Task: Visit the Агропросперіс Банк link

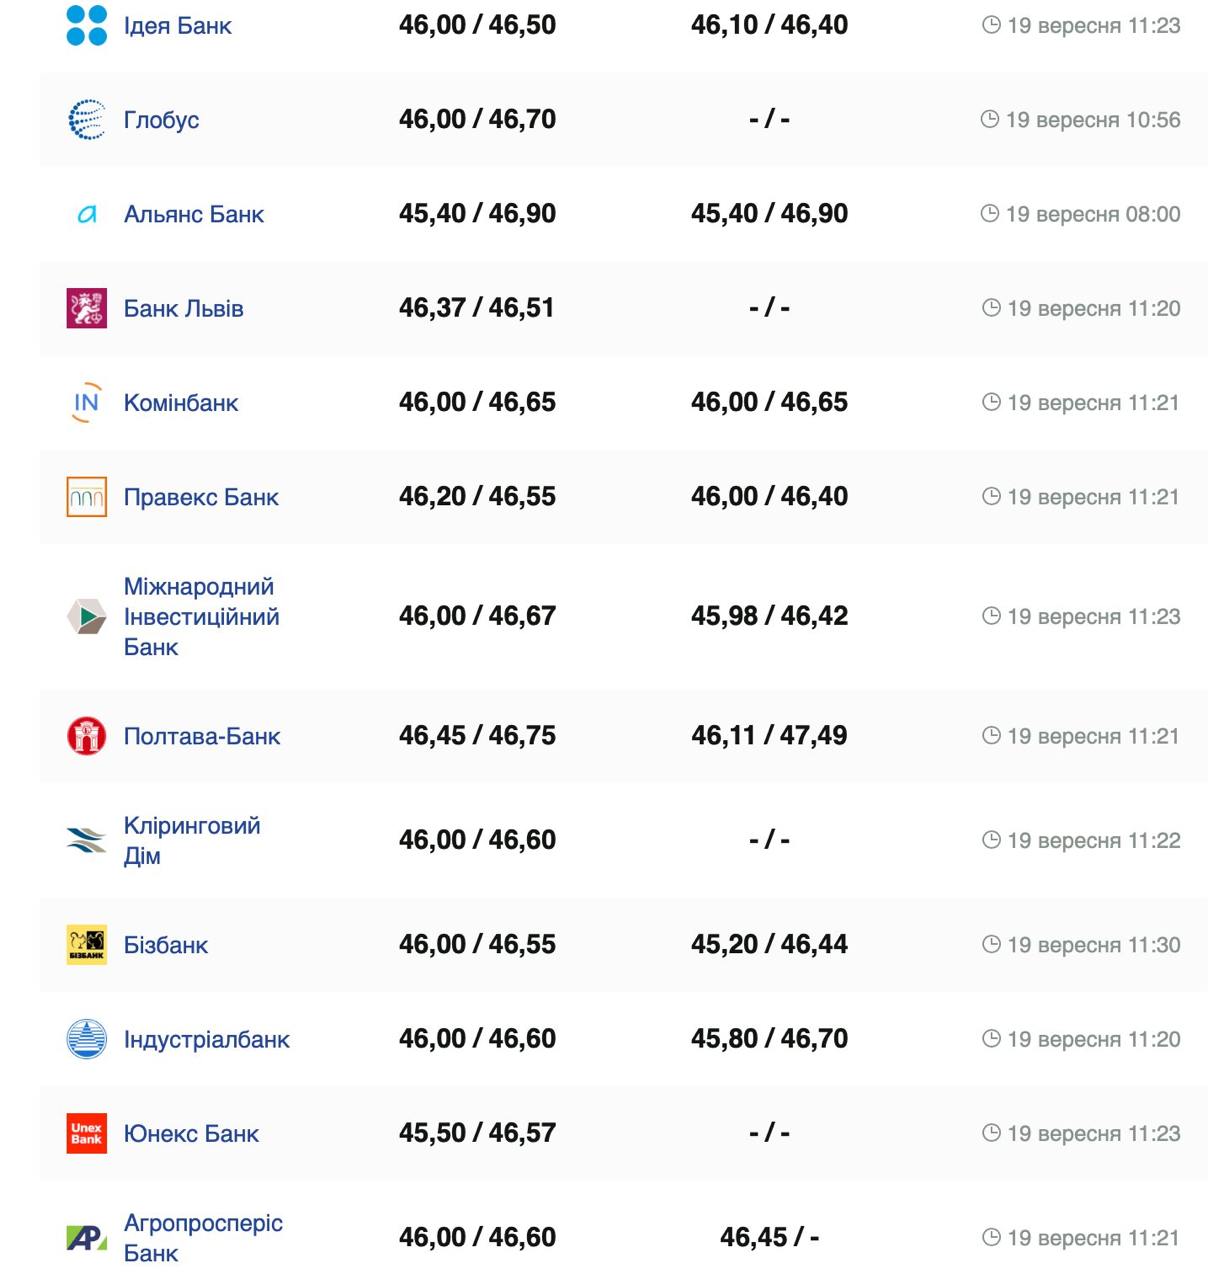Action: tap(202, 1237)
